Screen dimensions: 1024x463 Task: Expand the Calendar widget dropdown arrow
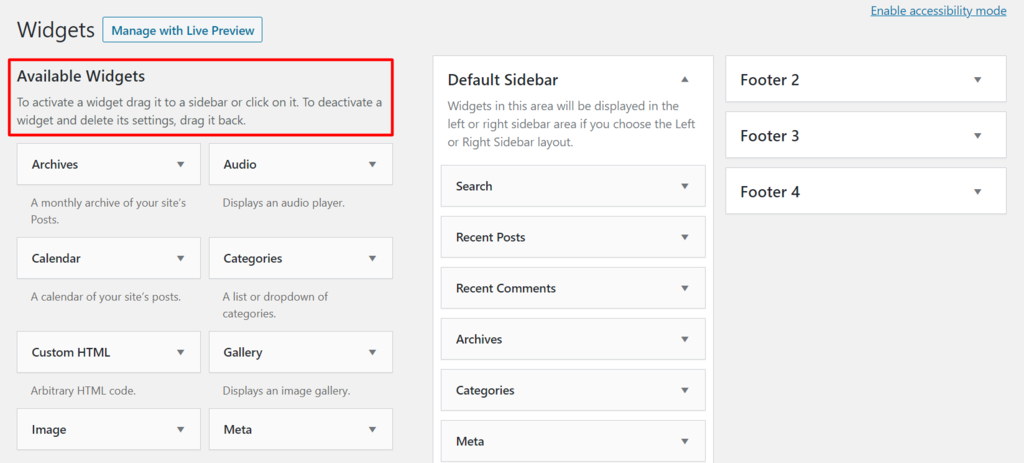[x=181, y=258]
